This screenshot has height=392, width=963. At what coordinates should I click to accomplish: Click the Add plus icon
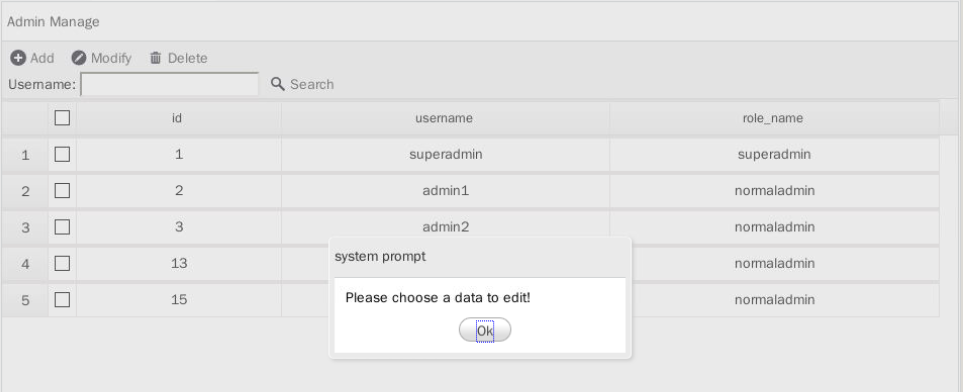18,58
